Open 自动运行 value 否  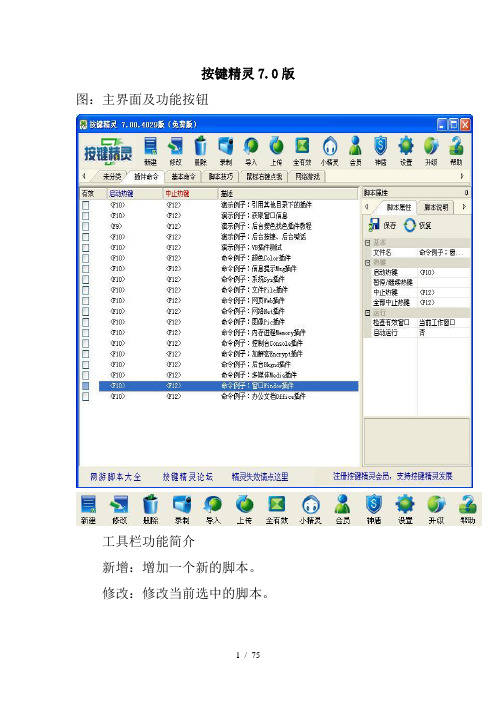(x=443, y=333)
